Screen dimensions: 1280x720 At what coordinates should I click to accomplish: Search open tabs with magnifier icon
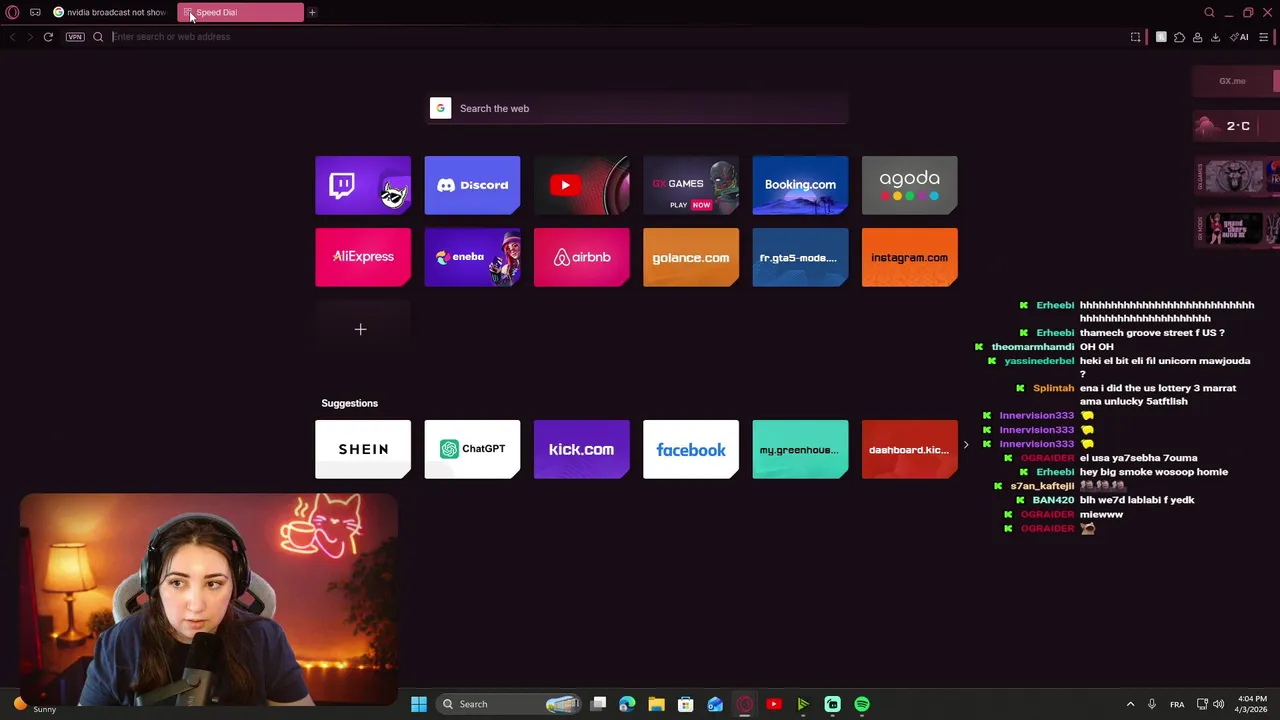(x=1209, y=12)
